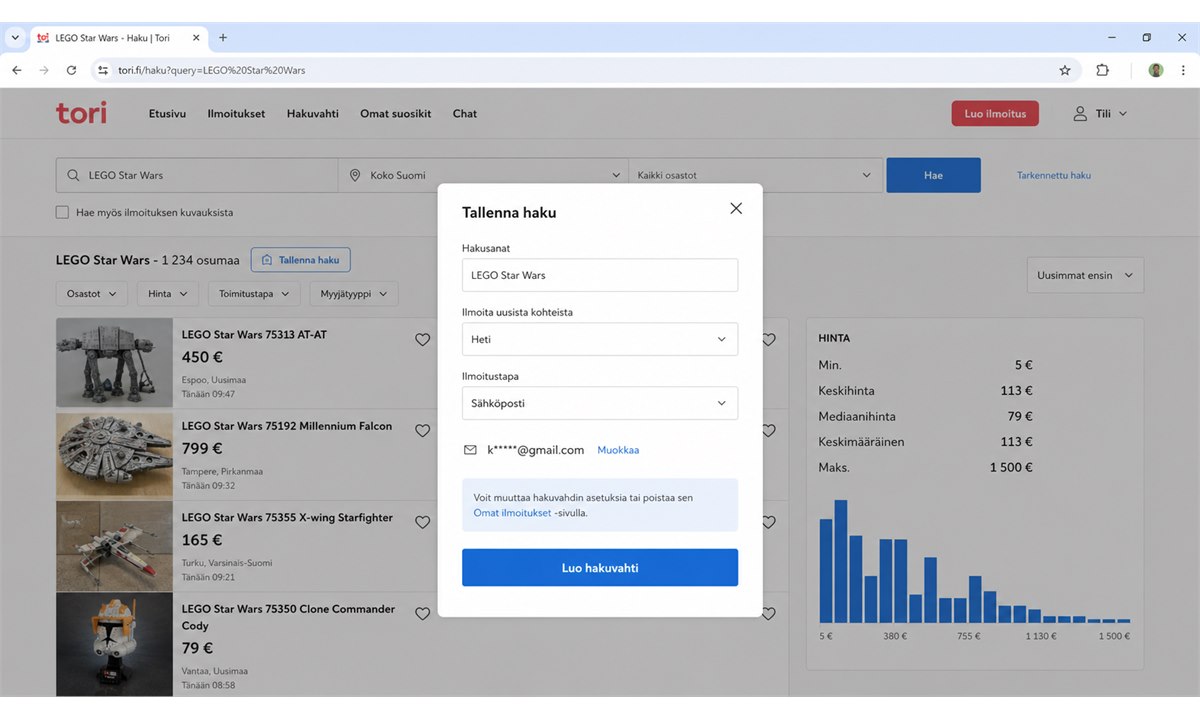Open the Omat ilmoitukset link in dialog

click(x=512, y=512)
